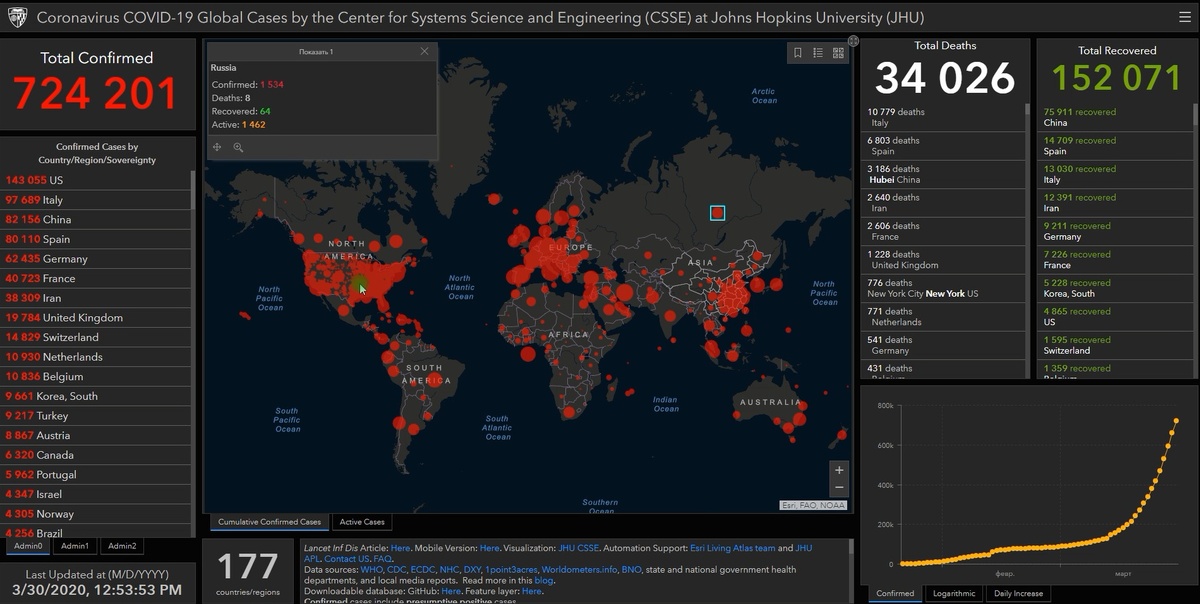Screen dimensions: 1200x604
Task: Open the basemap gallery grid icon
Action: (x=838, y=53)
